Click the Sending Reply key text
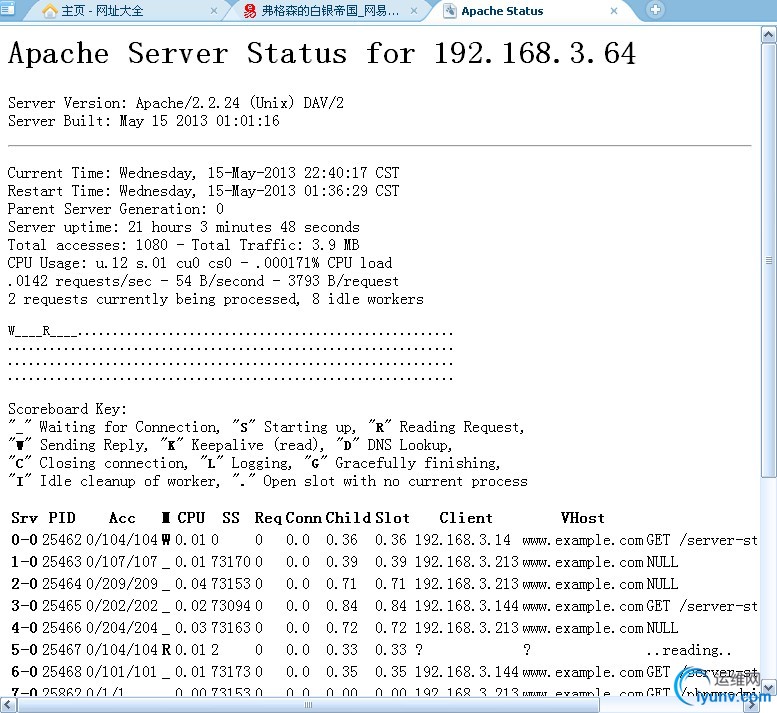Viewport: 777px width, 713px height. (x=93, y=445)
